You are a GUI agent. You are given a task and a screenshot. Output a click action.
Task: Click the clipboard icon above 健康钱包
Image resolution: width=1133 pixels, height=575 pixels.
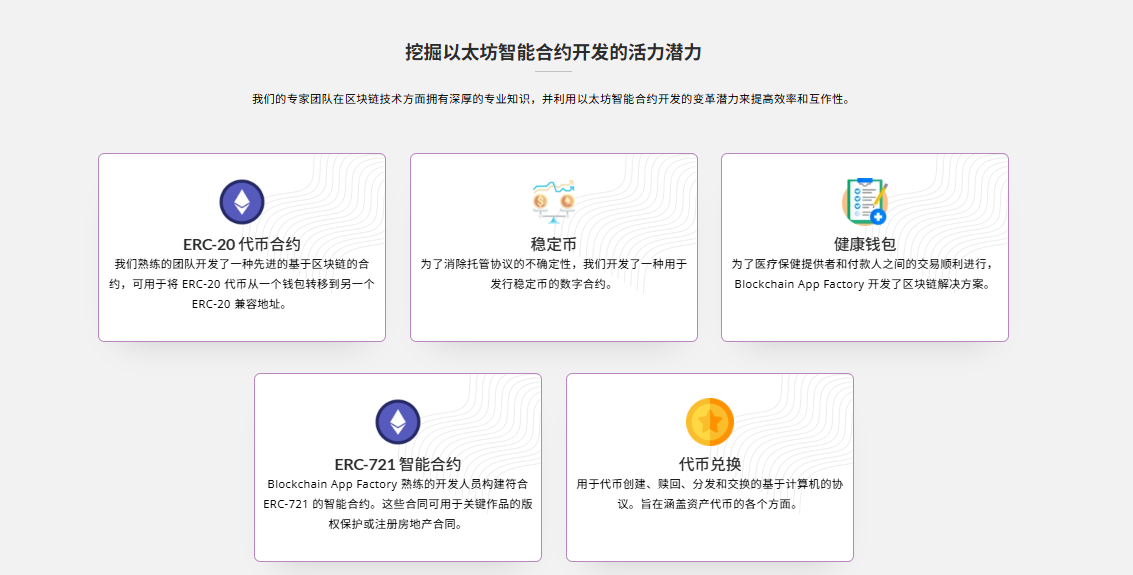(x=864, y=201)
